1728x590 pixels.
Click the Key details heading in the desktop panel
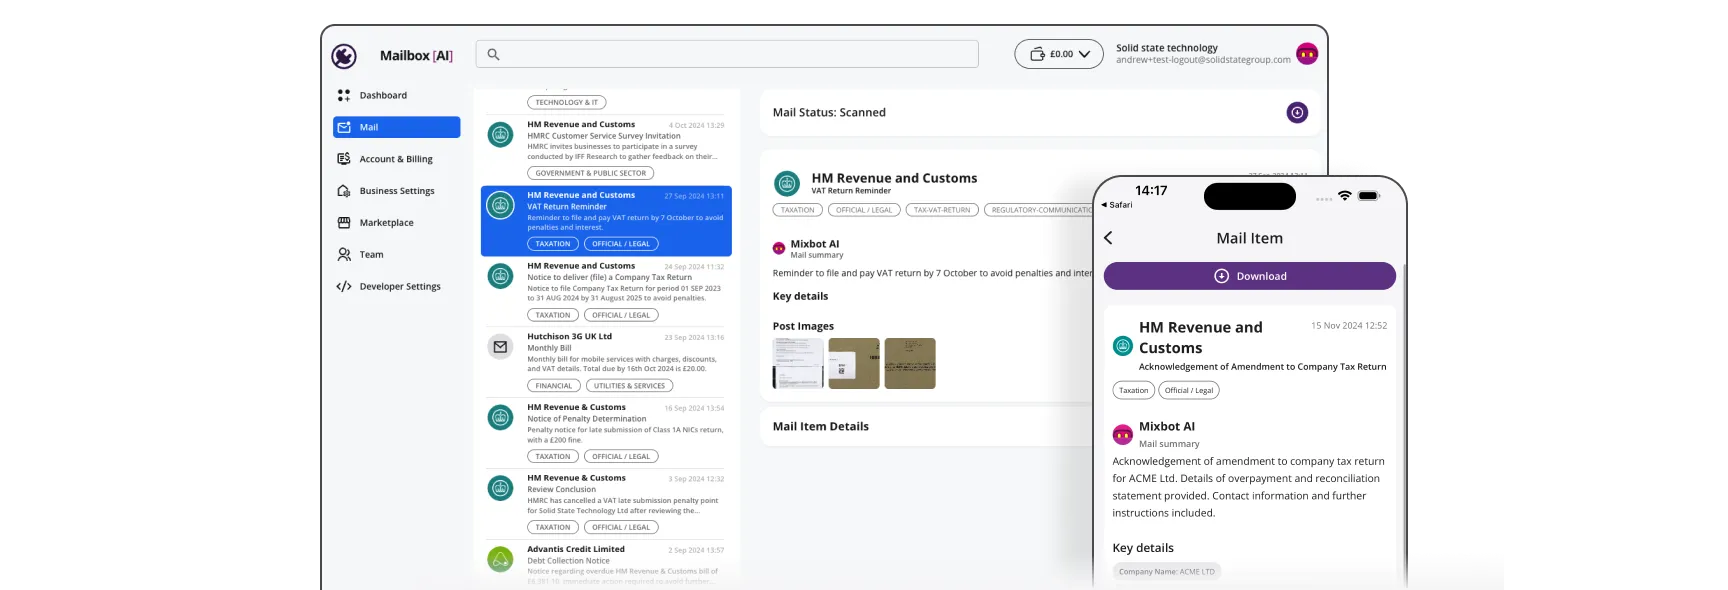pyautogui.click(x=800, y=296)
